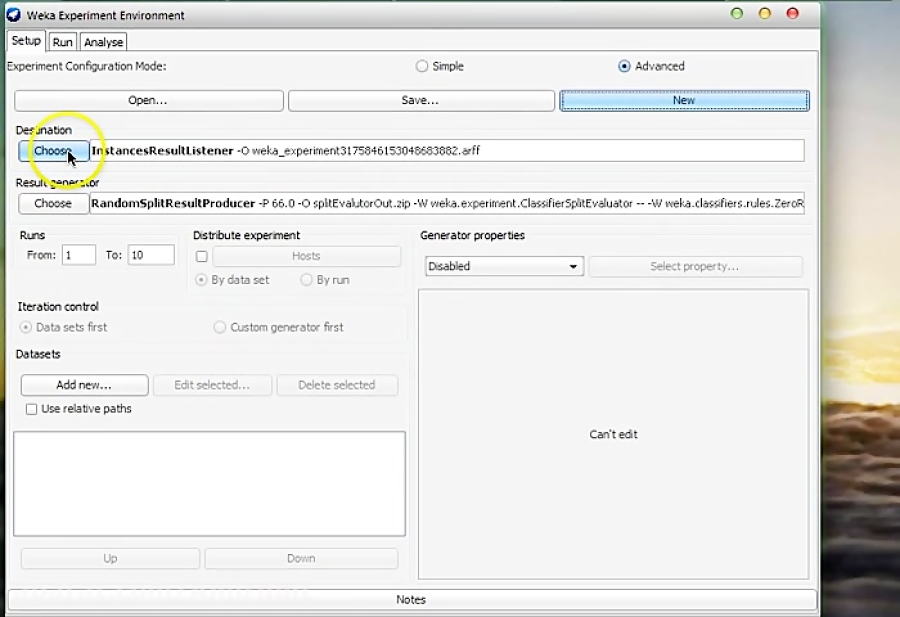Switch to the Run tab

61,42
